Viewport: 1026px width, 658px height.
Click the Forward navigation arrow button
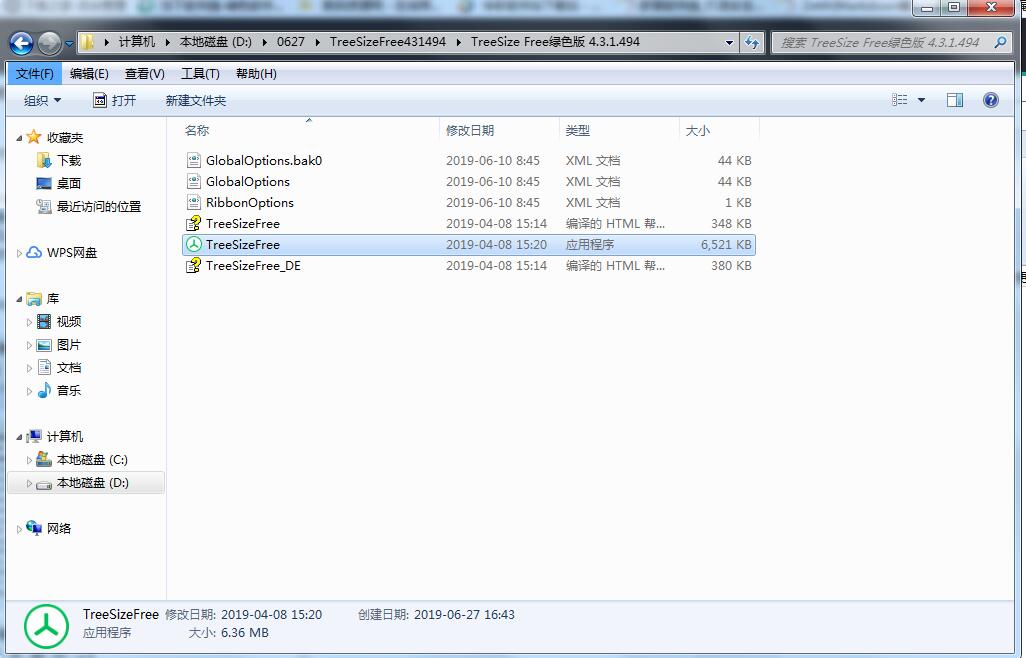[x=49, y=43]
